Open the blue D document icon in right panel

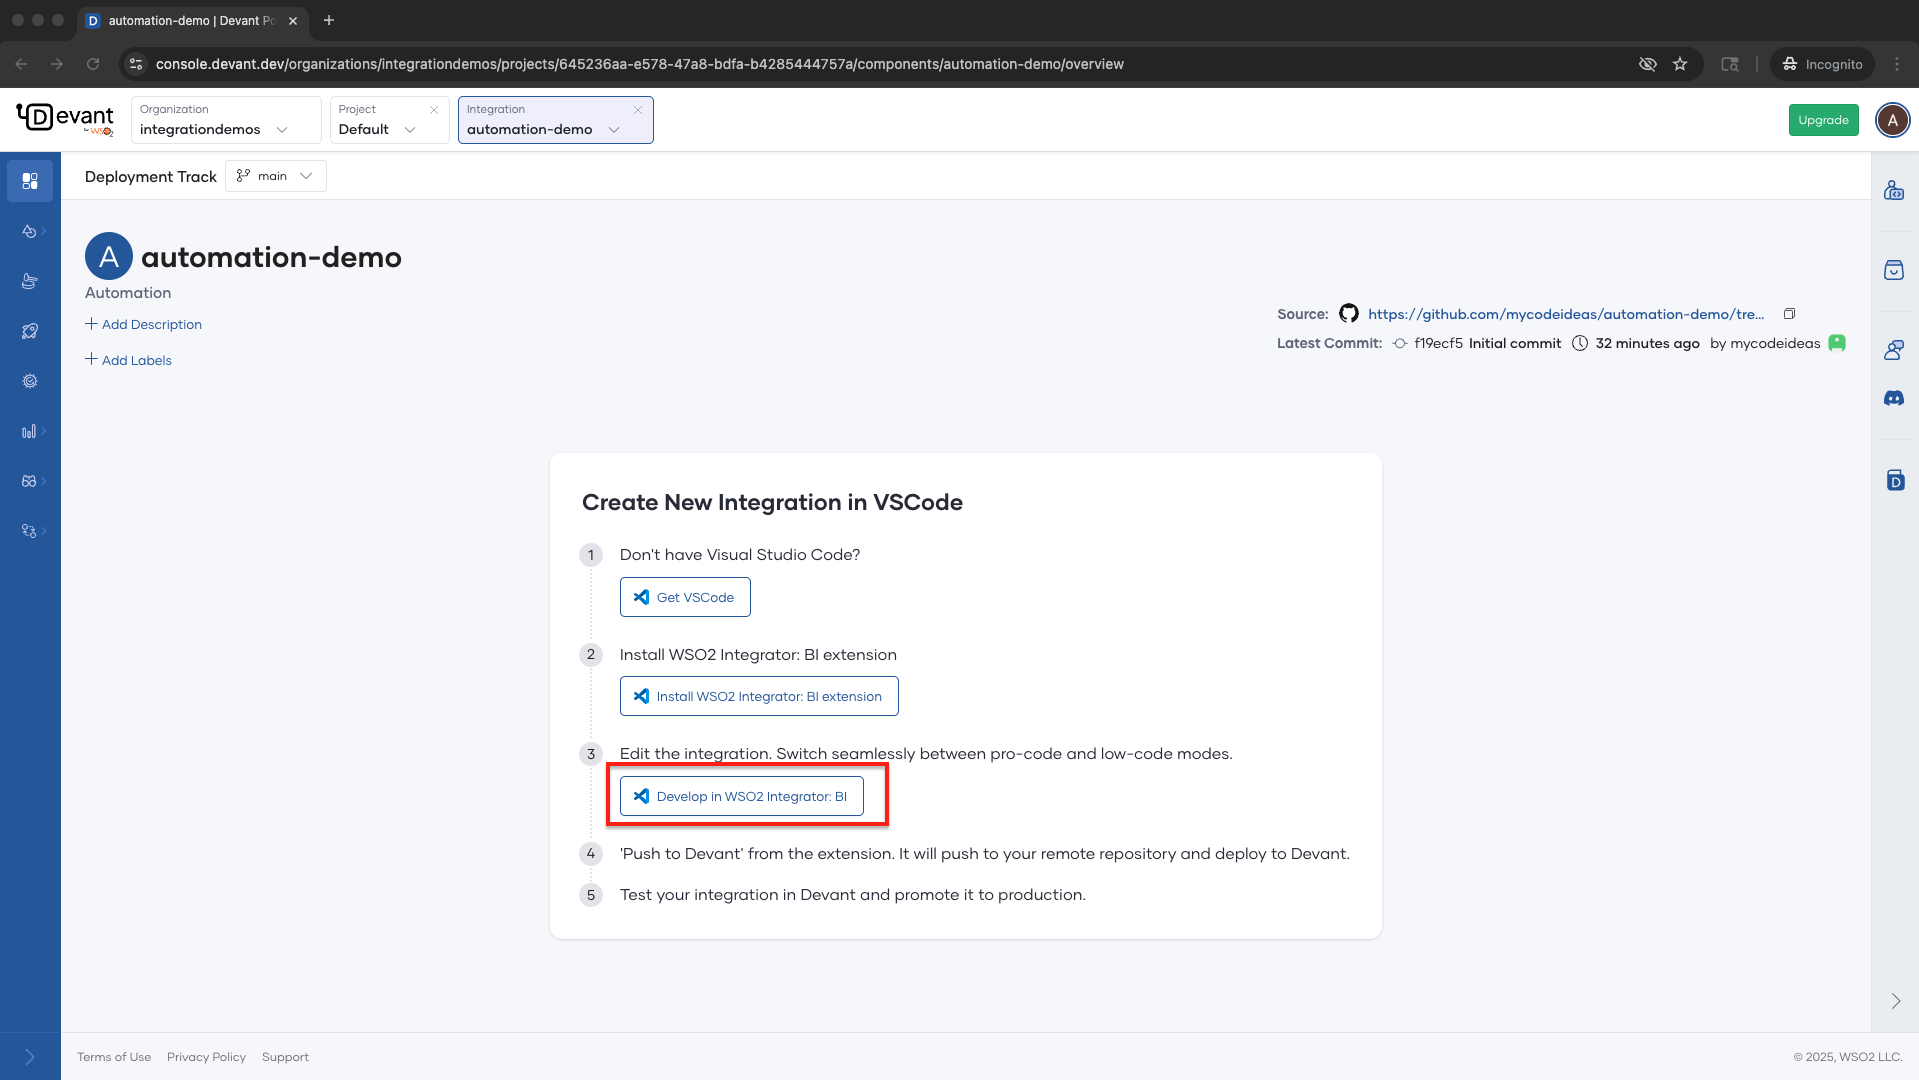pyautogui.click(x=1895, y=481)
